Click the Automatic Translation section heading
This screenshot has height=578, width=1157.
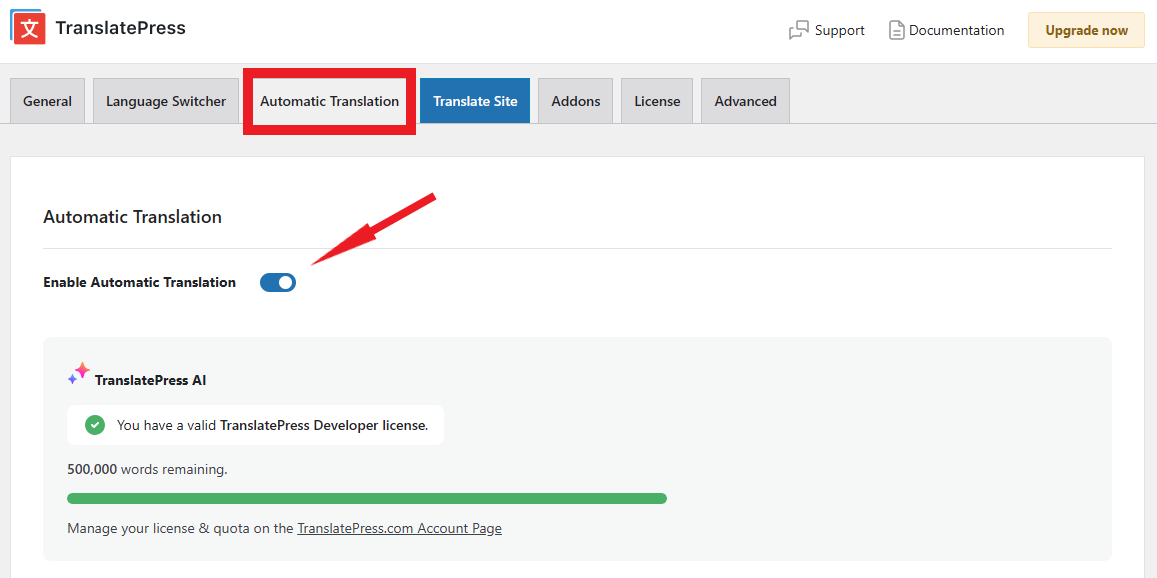click(132, 216)
